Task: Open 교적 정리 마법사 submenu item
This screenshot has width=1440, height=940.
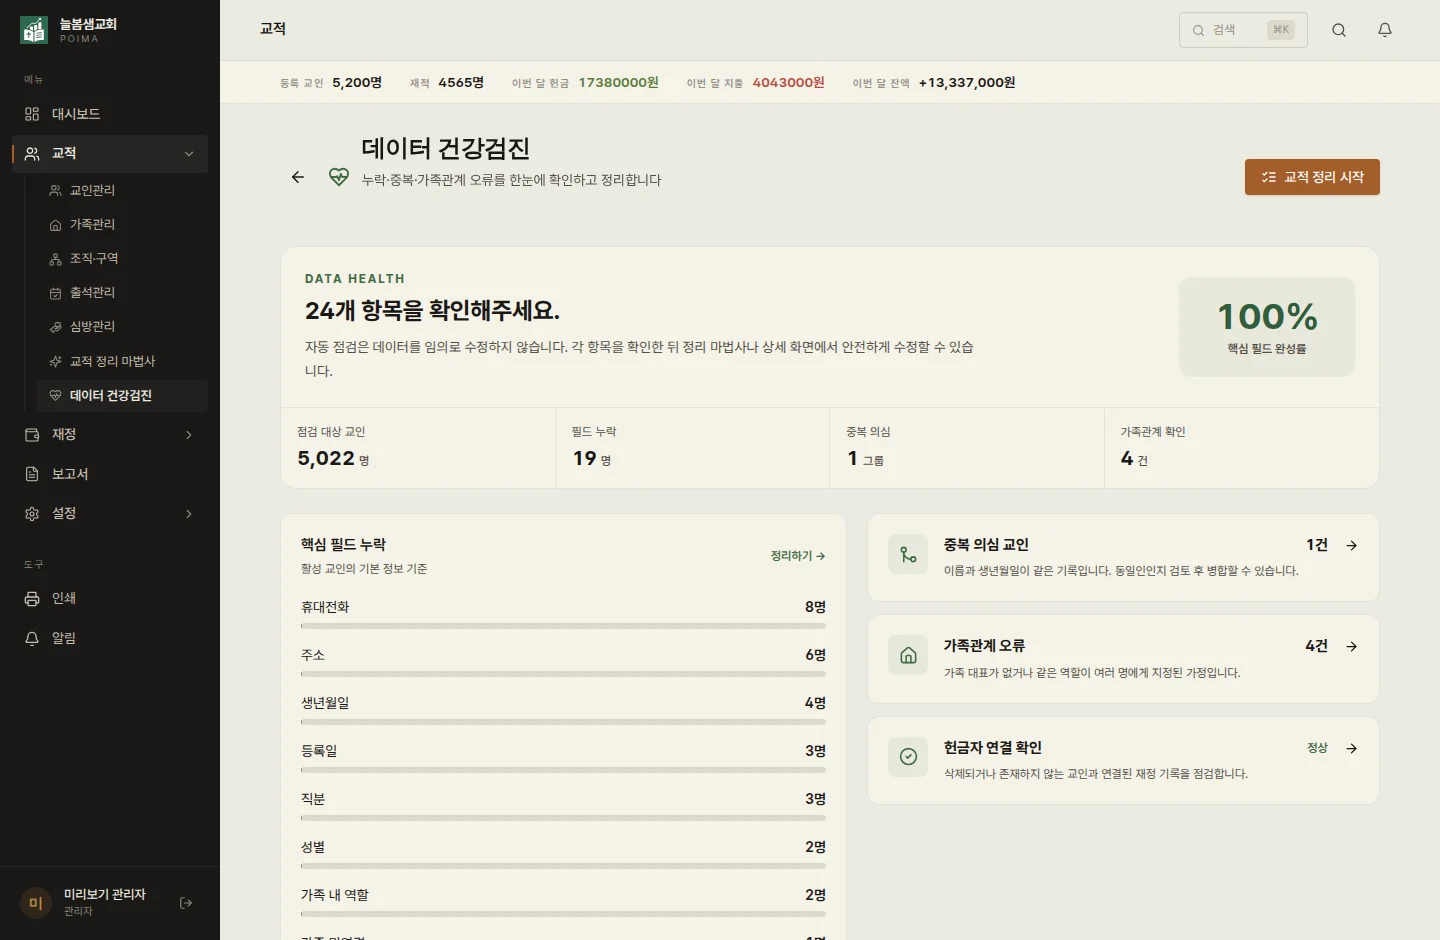Action: pos(122,361)
